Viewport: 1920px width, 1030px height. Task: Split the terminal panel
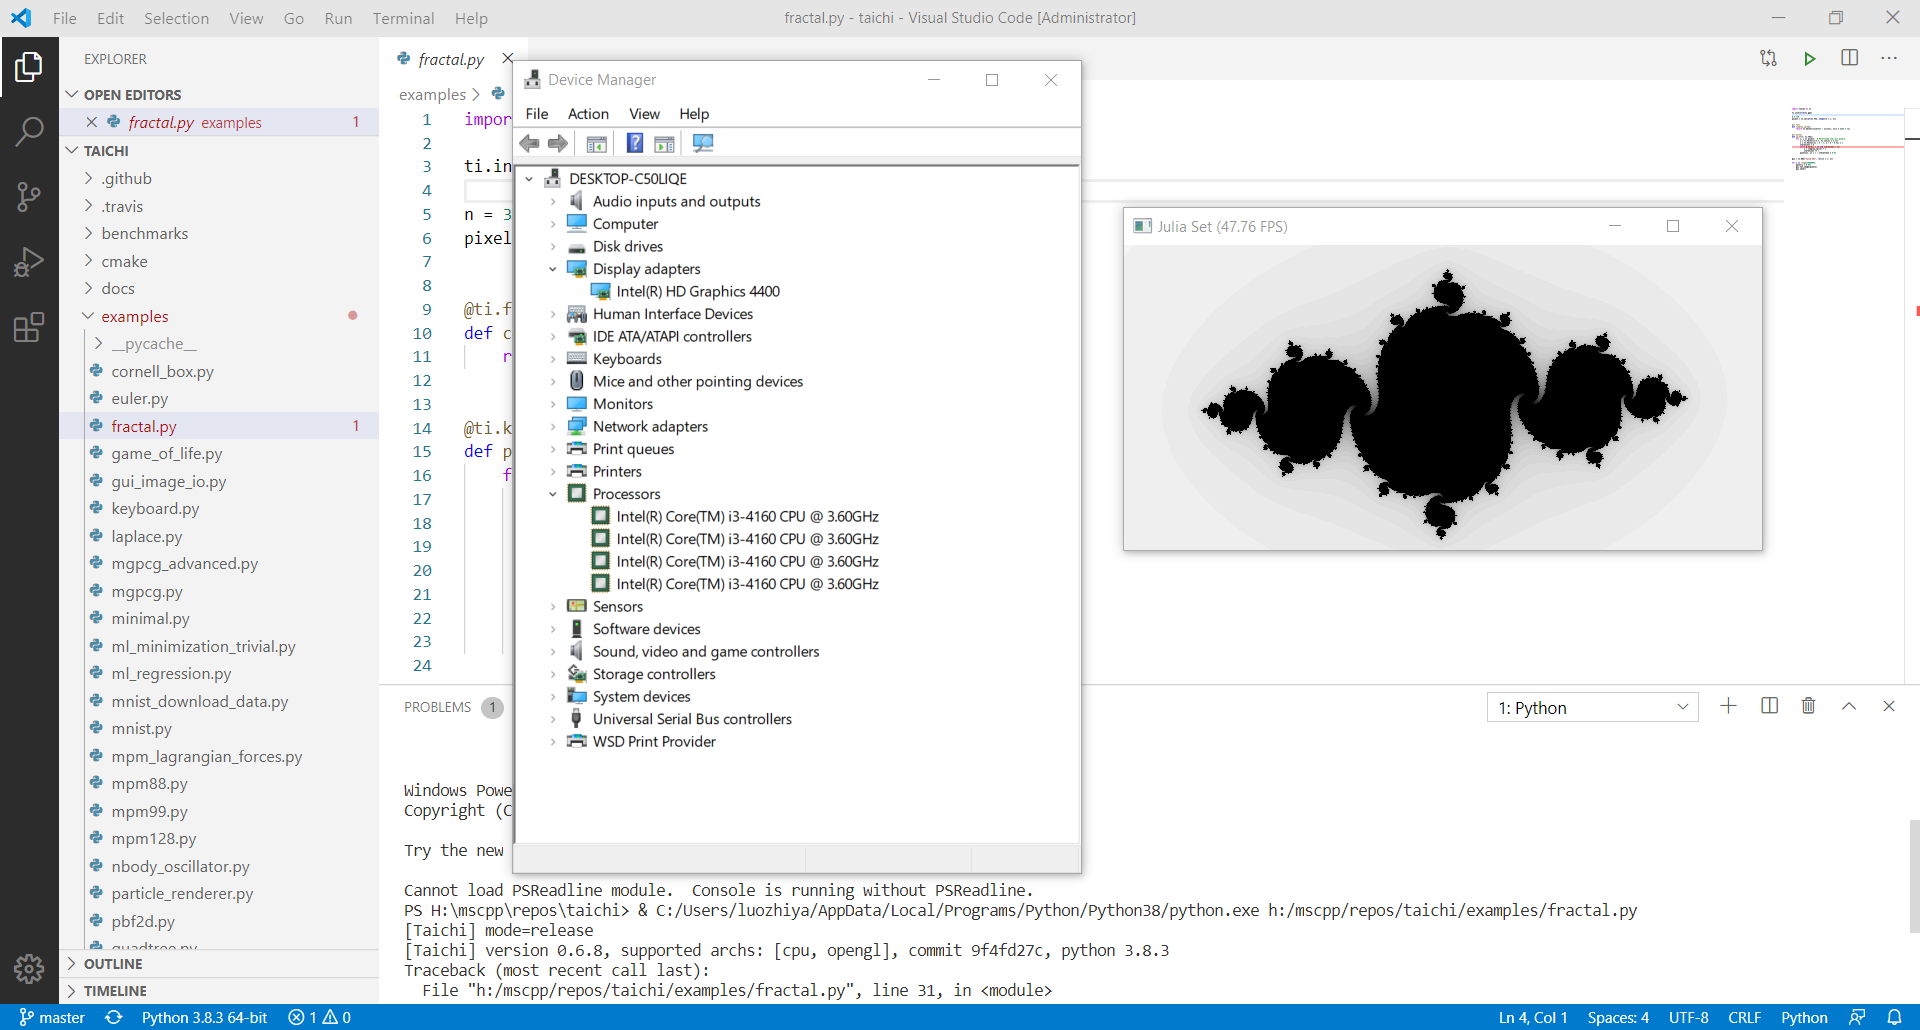tap(1769, 706)
